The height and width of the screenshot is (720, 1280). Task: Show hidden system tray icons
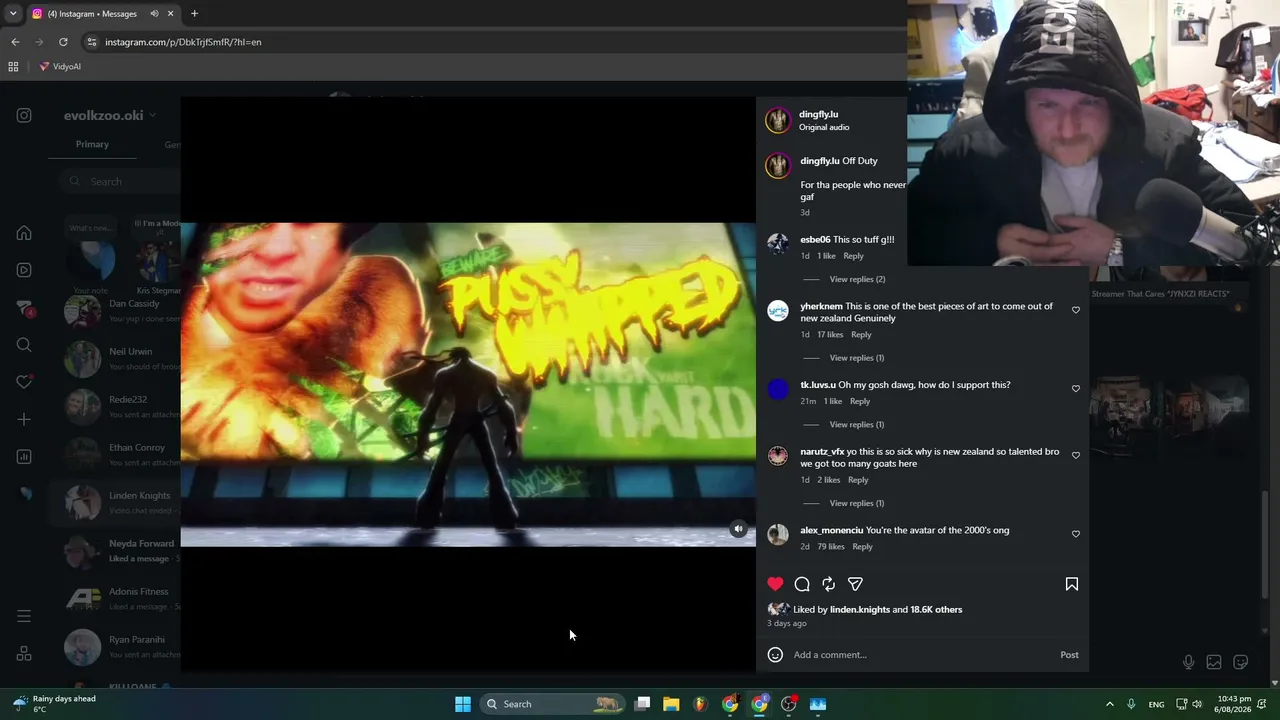click(x=1109, y=704)
